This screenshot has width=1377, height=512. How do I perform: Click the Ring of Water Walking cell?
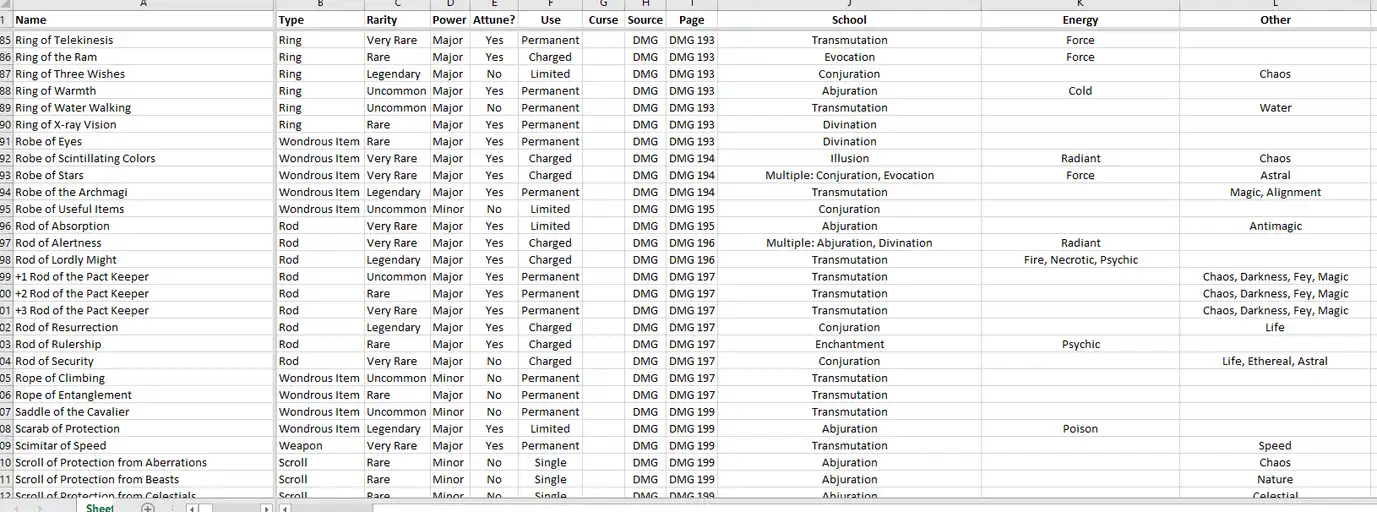pos(143,108)
